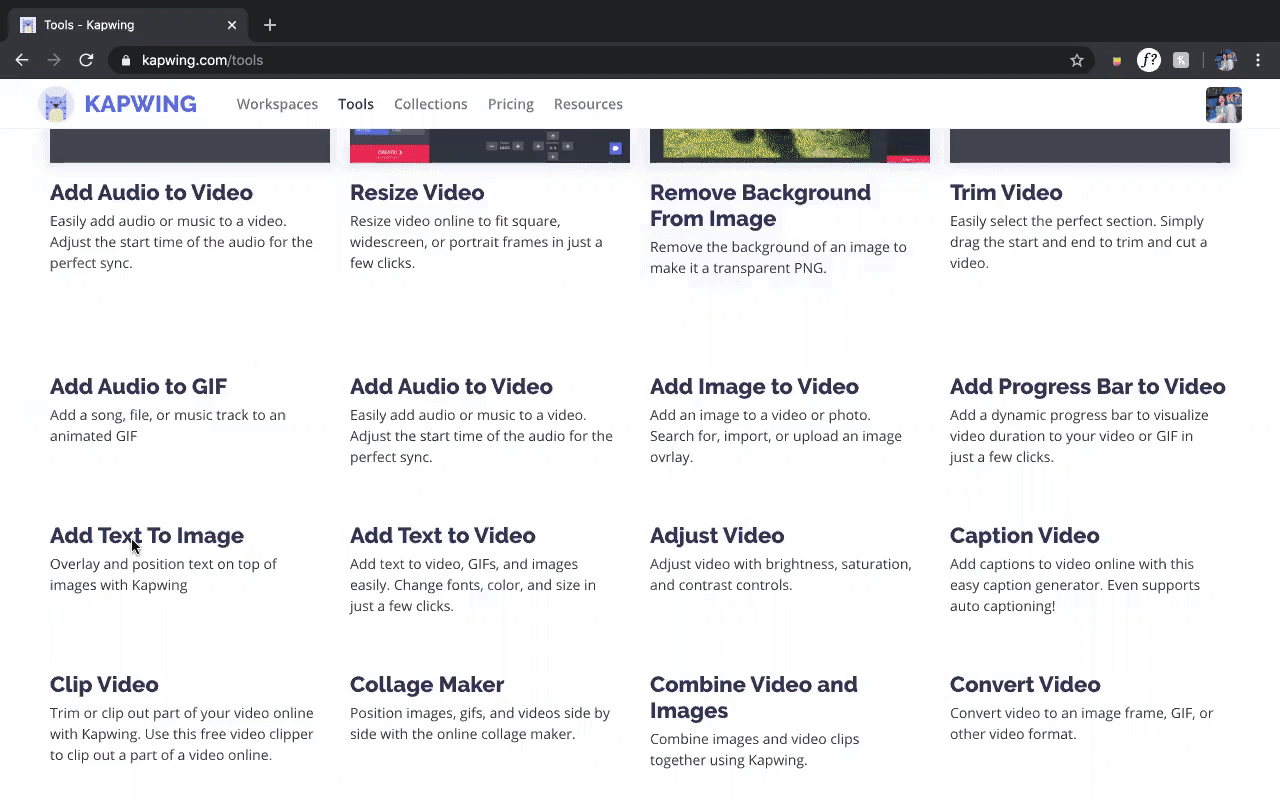Click "Add a song, file, or music track" text
The image size is (1280, 800).
point(167,425)
